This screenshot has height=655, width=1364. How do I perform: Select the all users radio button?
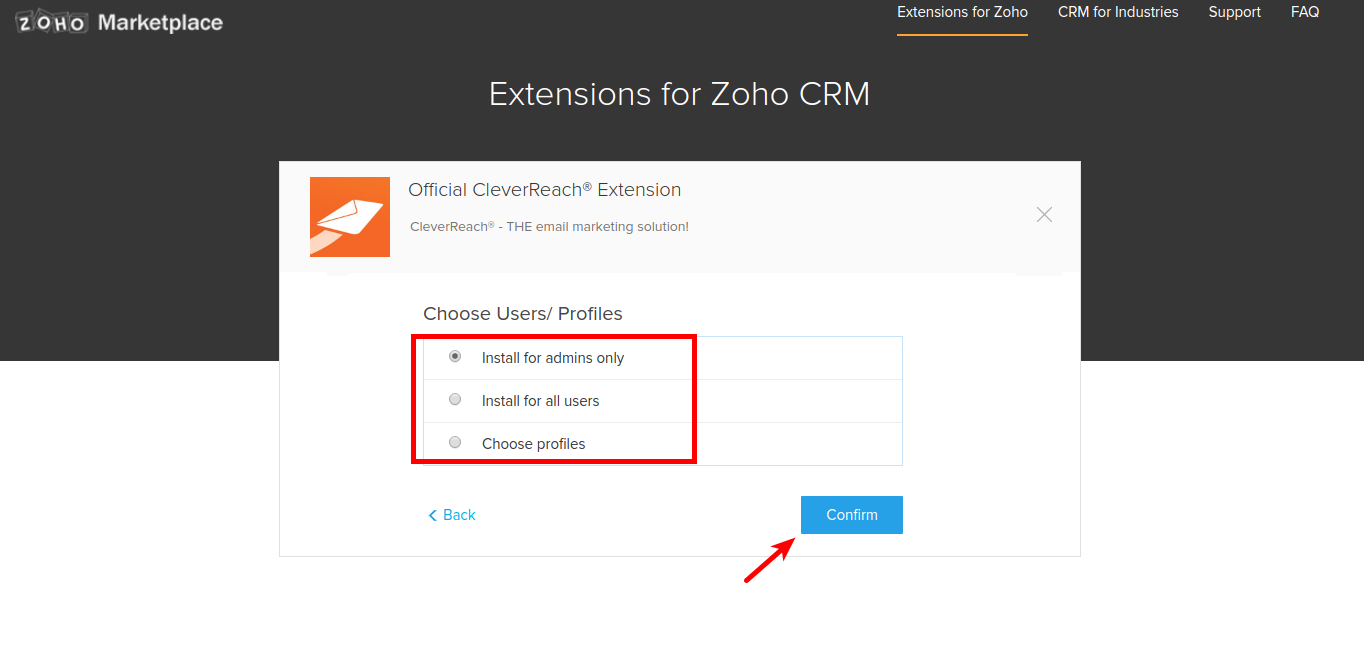(x=455, y=399)
